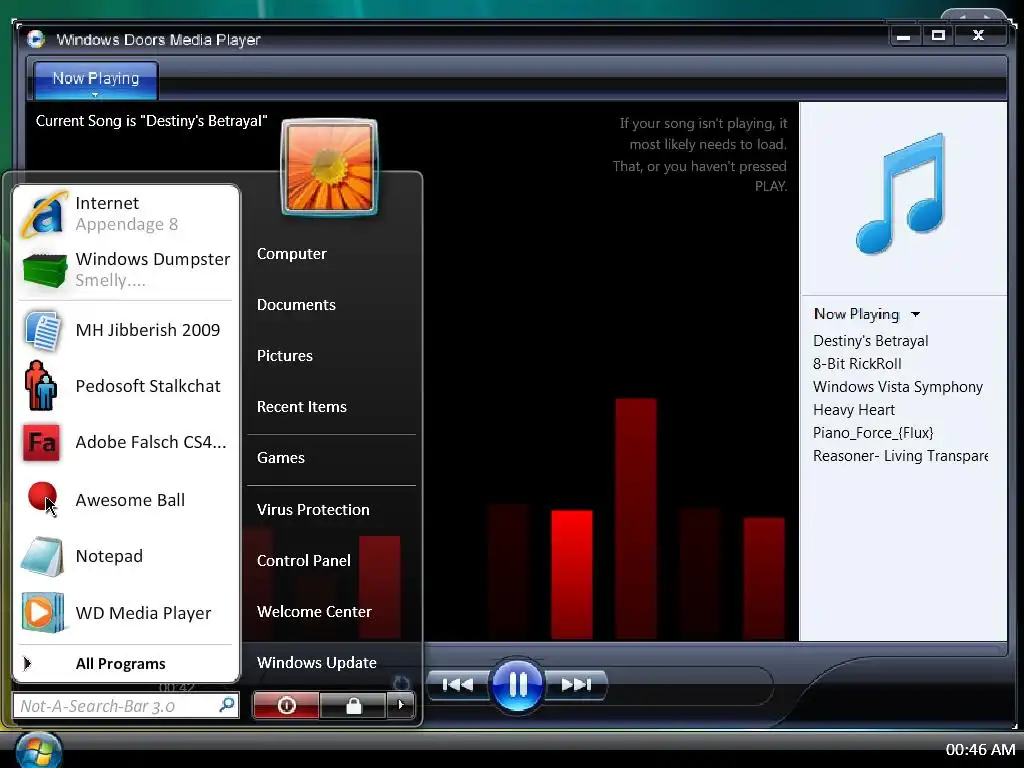Open the Internet Appendage 8 browser icon

[43, 214]
